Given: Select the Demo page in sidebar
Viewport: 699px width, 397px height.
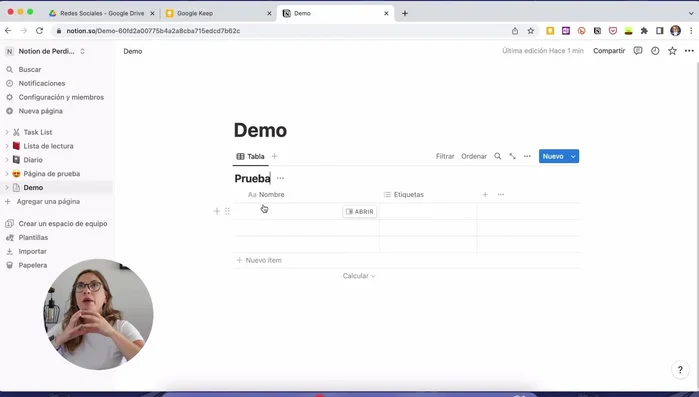Looking at the screenshot, I should pyautogui.click(x=33, y=188).
